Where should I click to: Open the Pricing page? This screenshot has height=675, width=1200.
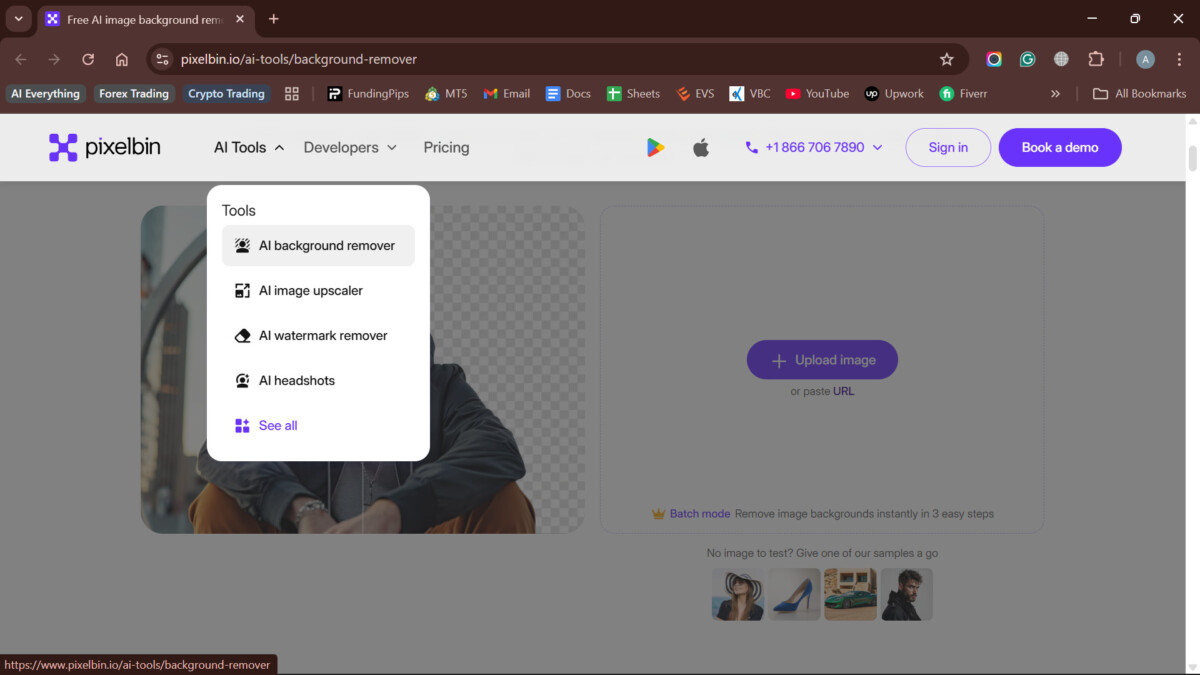pyautogui.click(x=446, y=147)
